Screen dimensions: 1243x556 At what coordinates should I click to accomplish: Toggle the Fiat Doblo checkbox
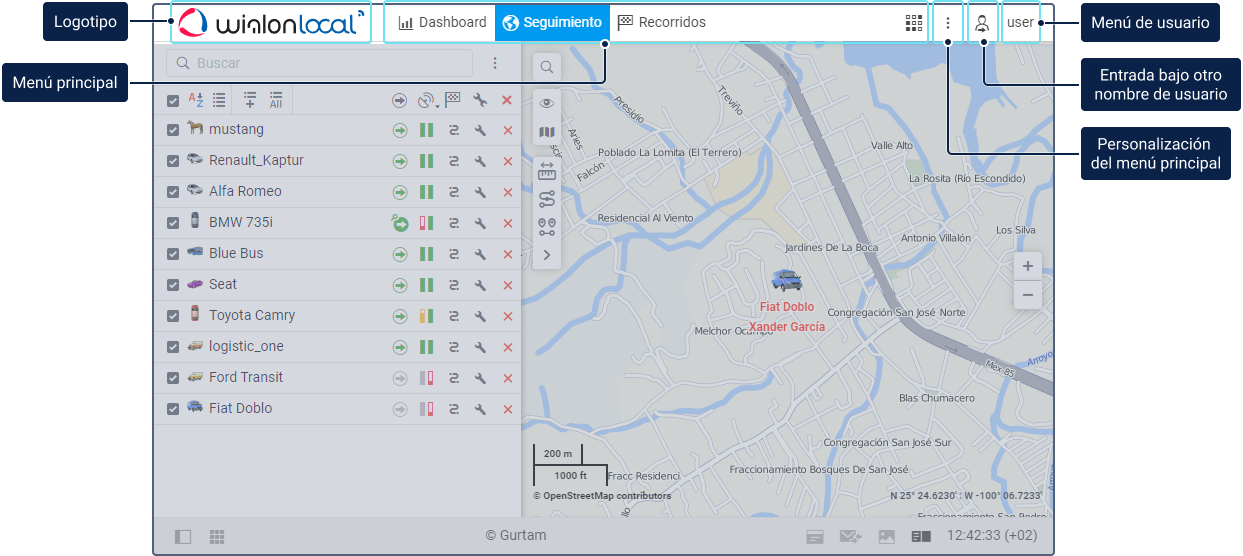pyautogui.click(x=173, y=409)
